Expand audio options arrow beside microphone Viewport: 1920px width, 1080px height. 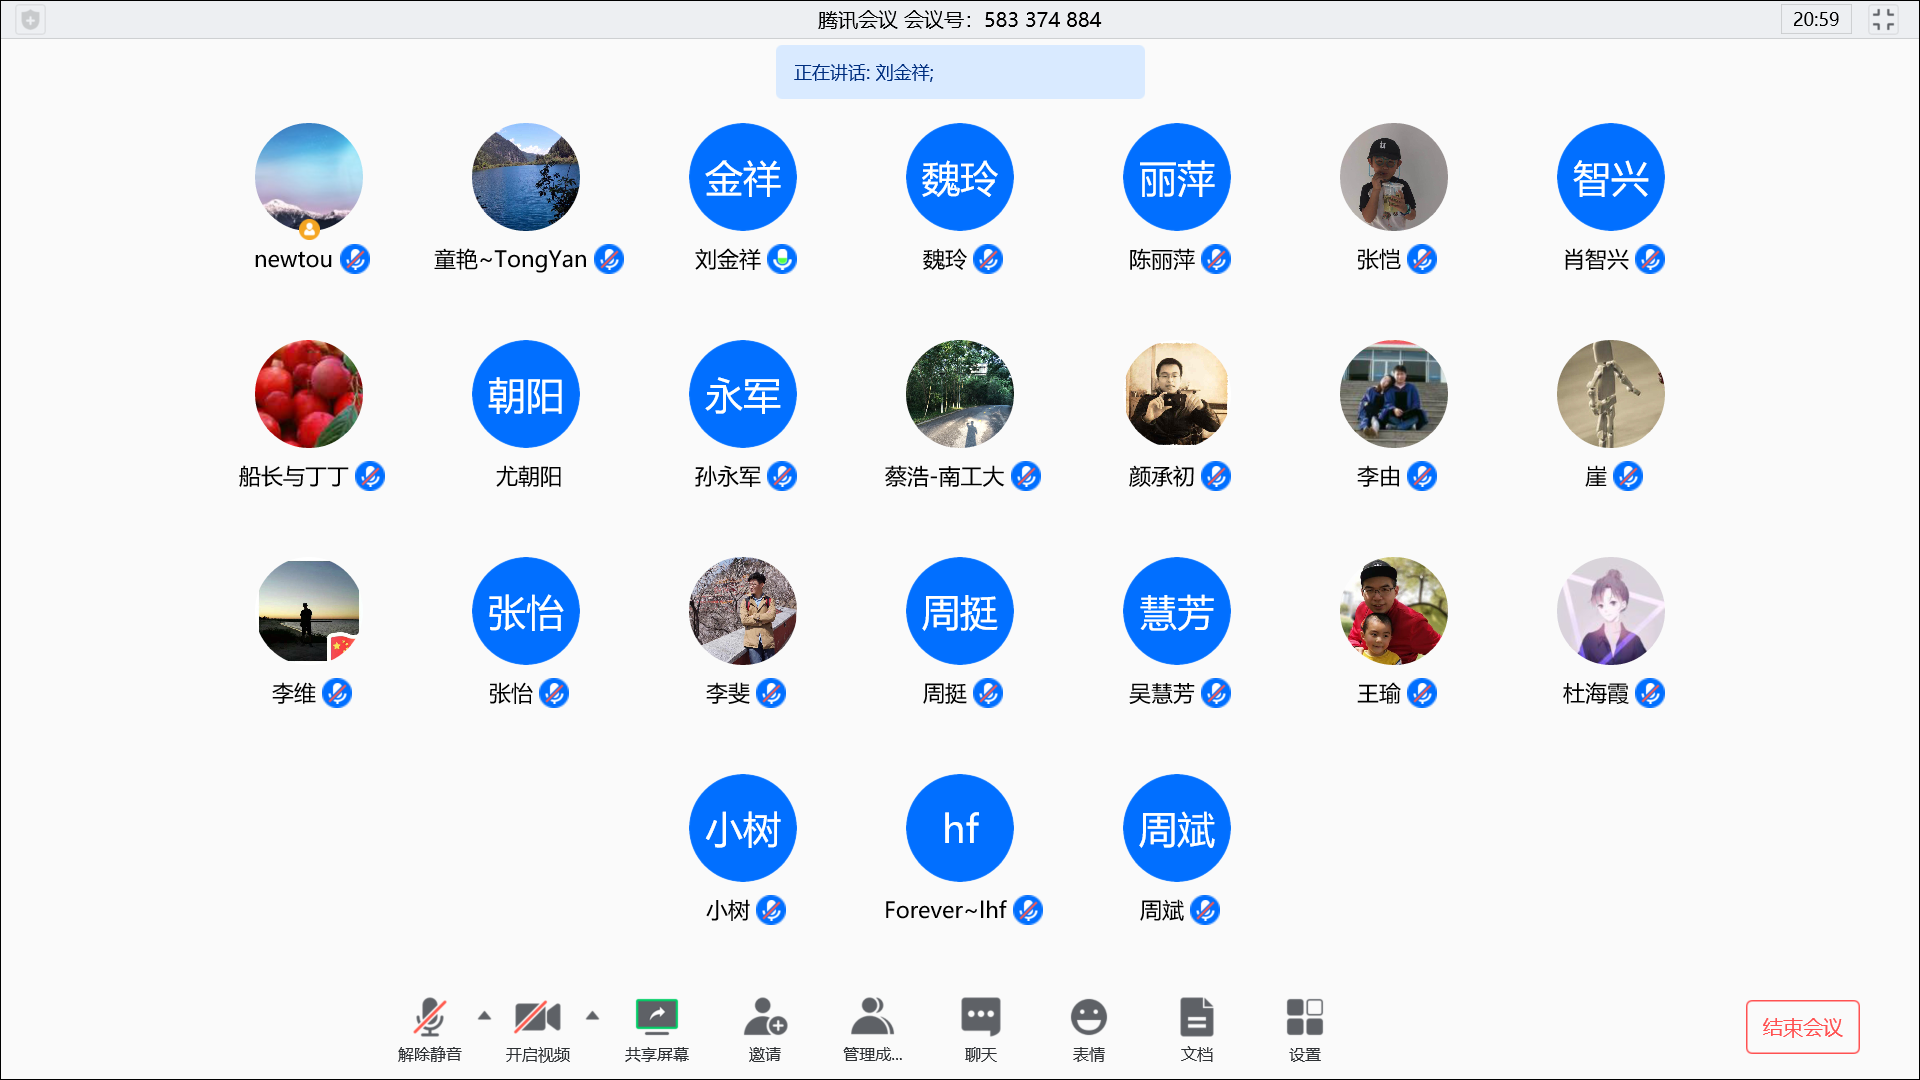tap(485, 1015)
